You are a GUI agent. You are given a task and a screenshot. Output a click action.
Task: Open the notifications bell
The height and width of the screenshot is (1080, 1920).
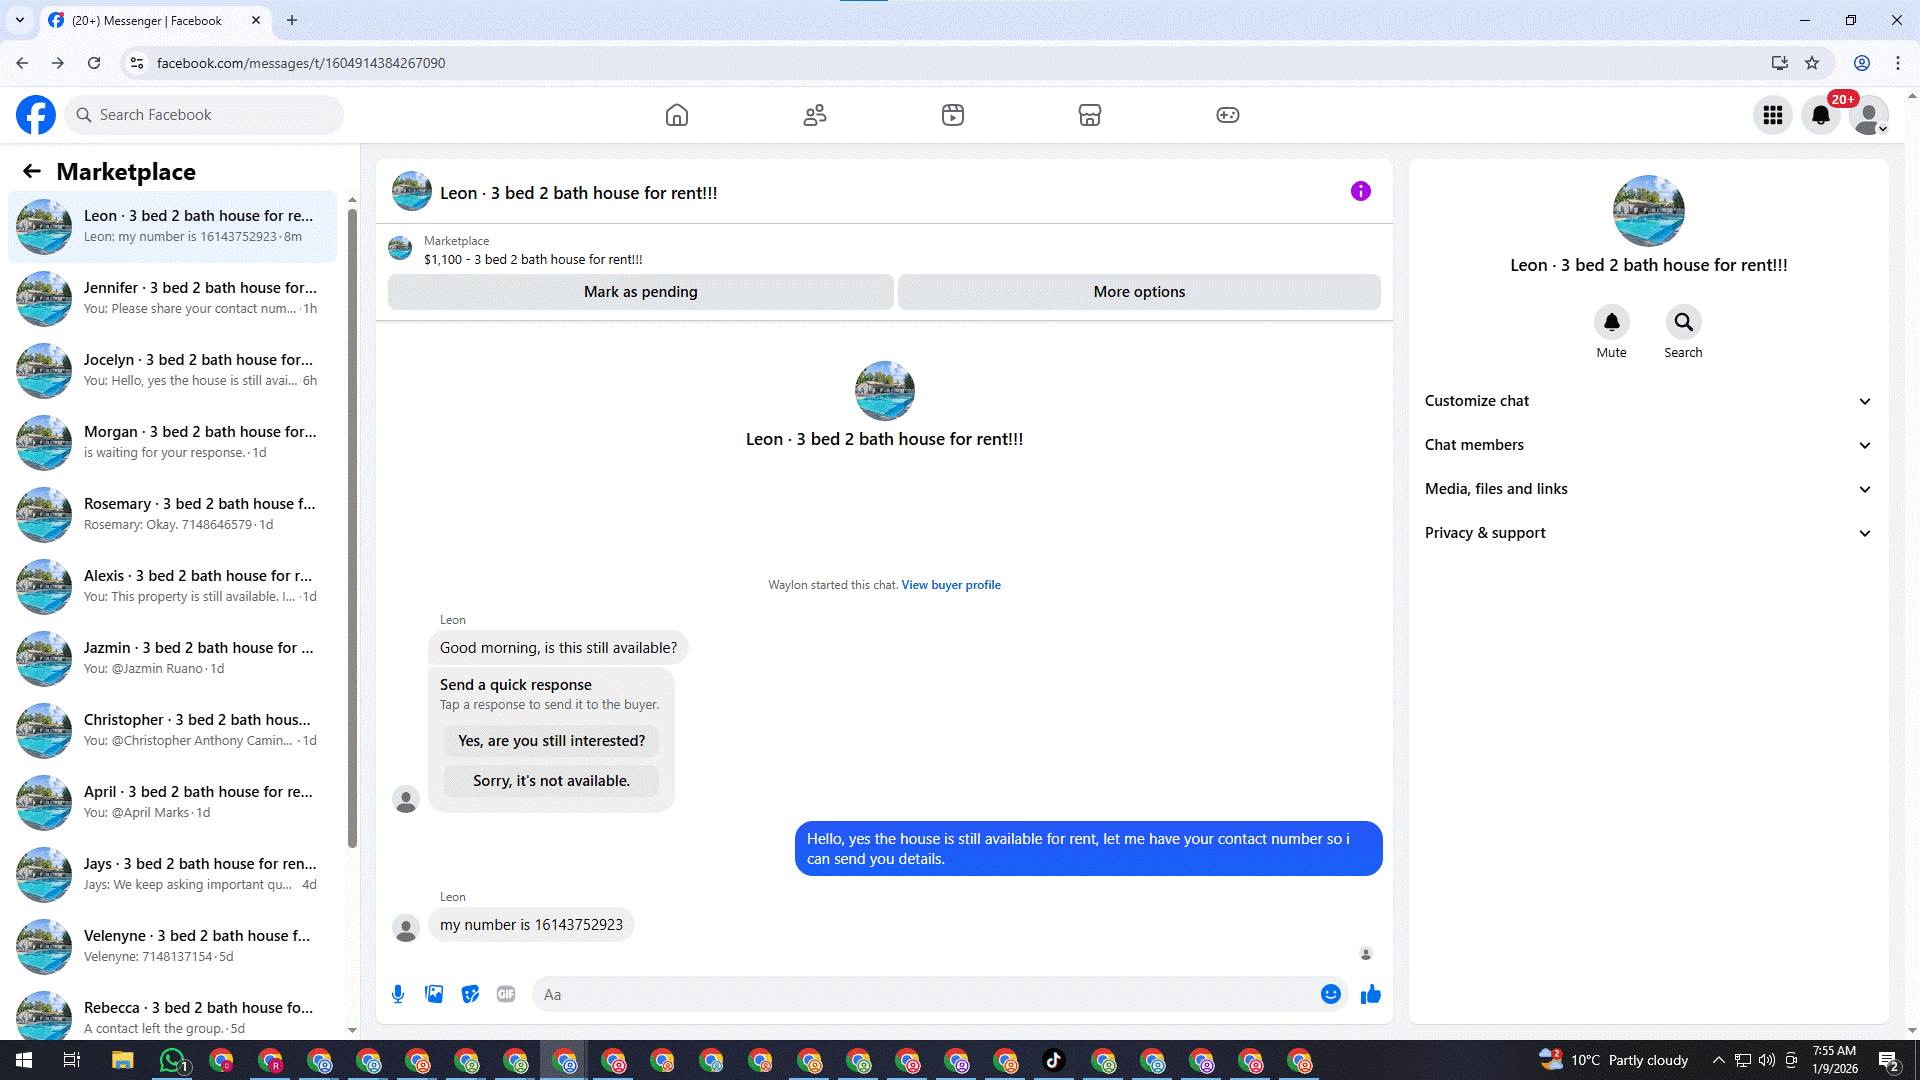pos(1821,115)
